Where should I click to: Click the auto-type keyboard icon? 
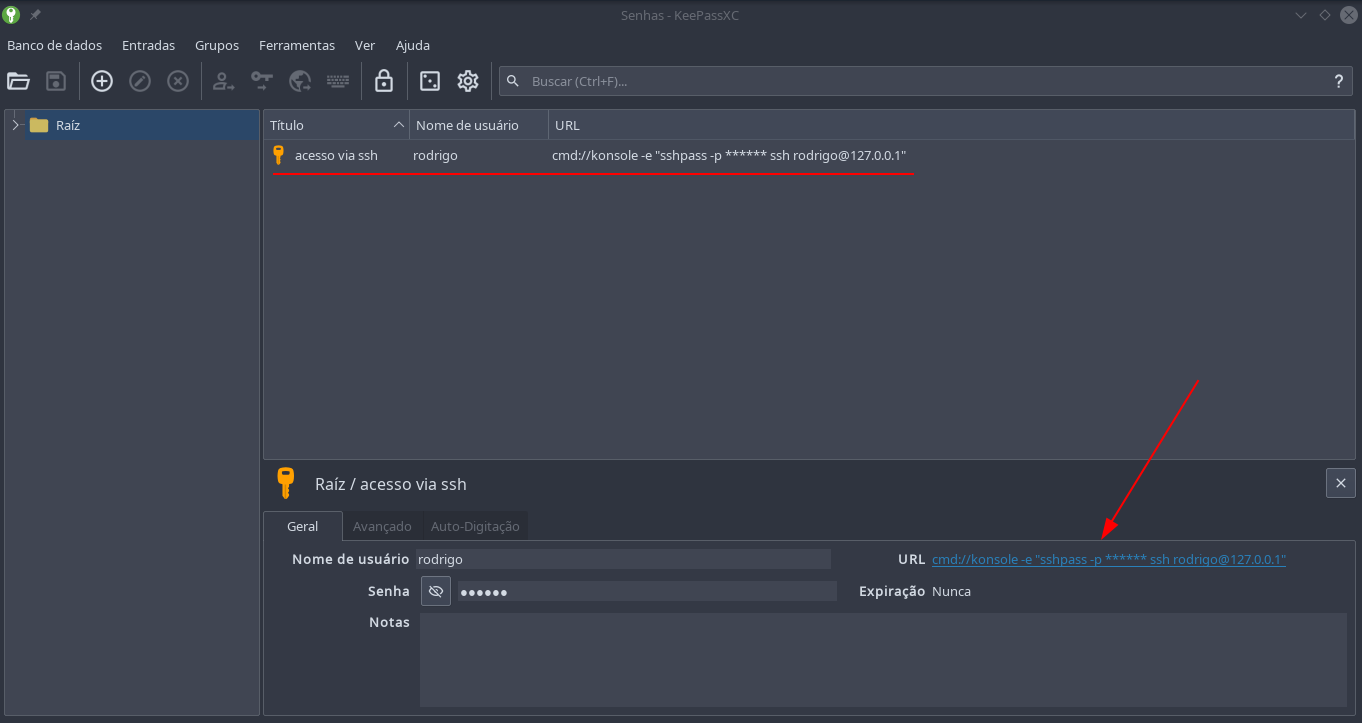(x=338, y=81)
